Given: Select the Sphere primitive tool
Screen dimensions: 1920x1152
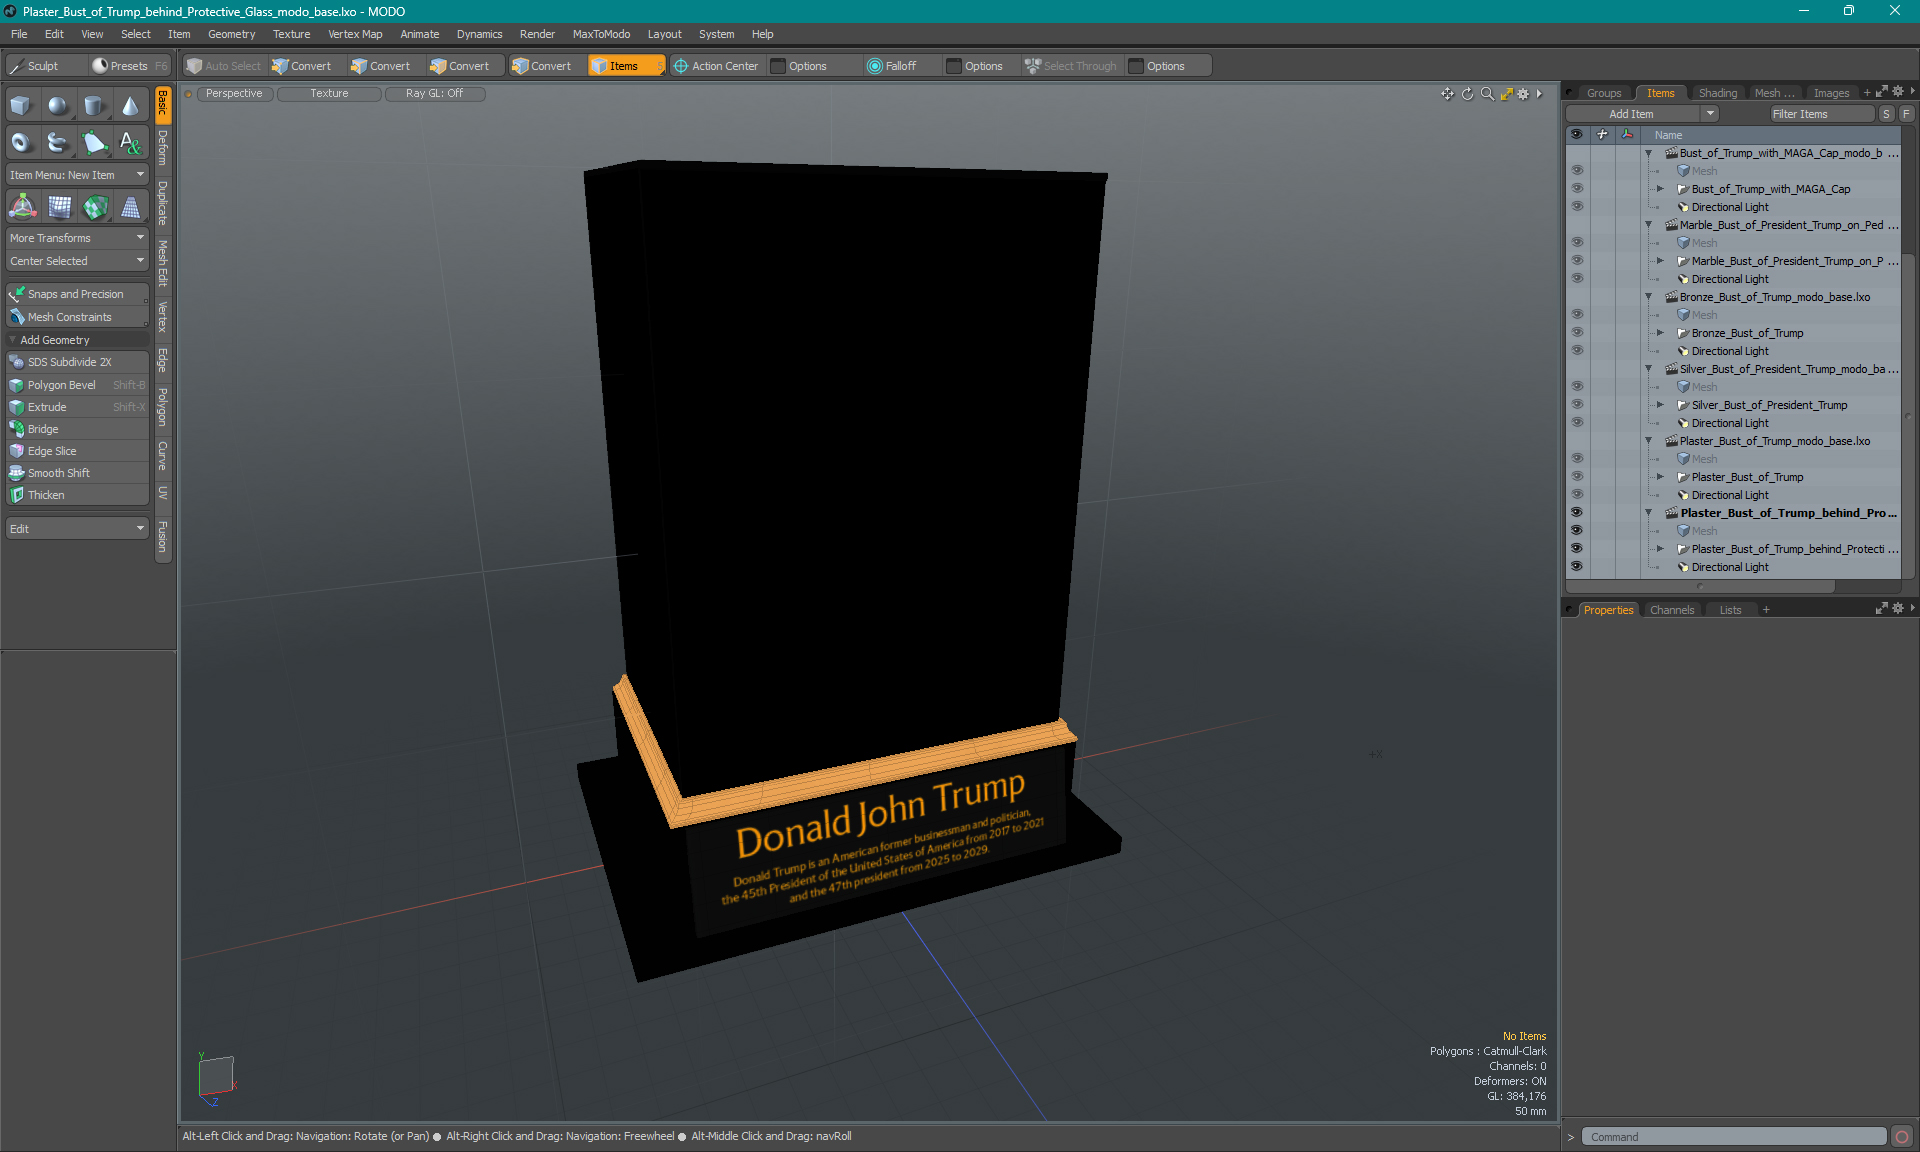Looking at the screenshot, I should (x=58, y=105).
